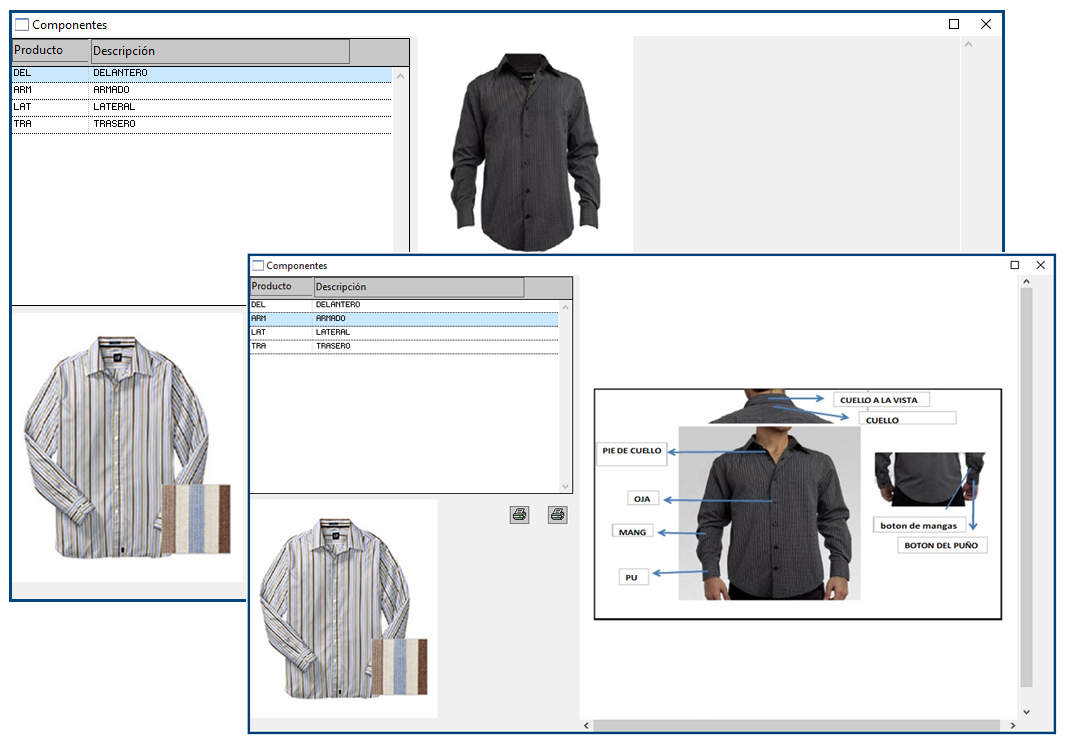Image resolution: width=1066 pixels, height=741 pixels.
Task: Click DELANTERO description in front window
Action: (x=338, y=305)
